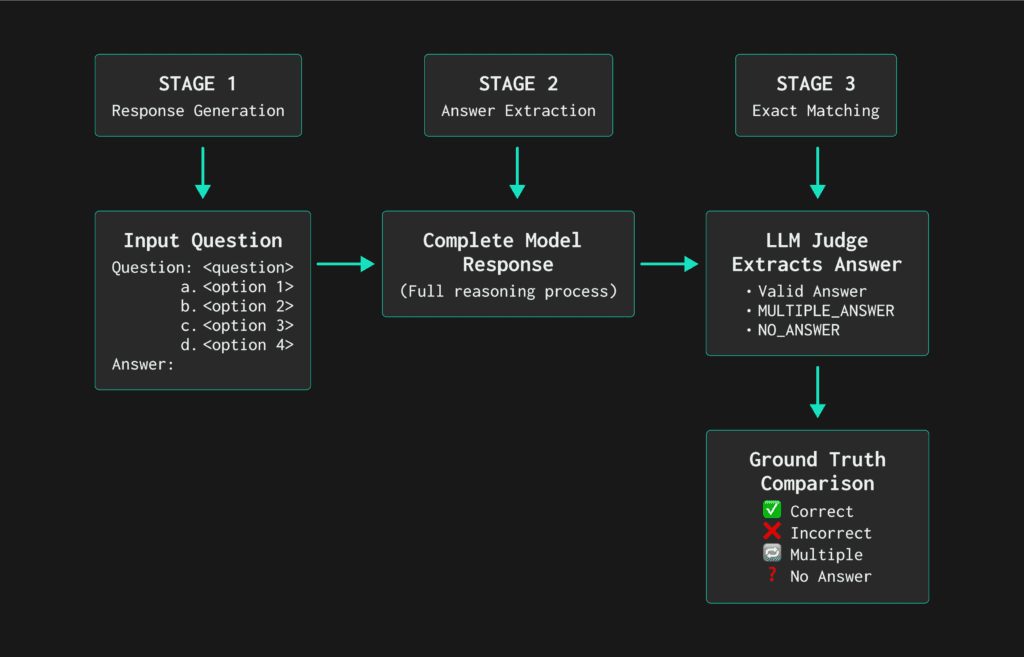Click the gray loop icon beside Multiple
The height and width of the screenshot is (657, 1024).
(x=772, y=553)
